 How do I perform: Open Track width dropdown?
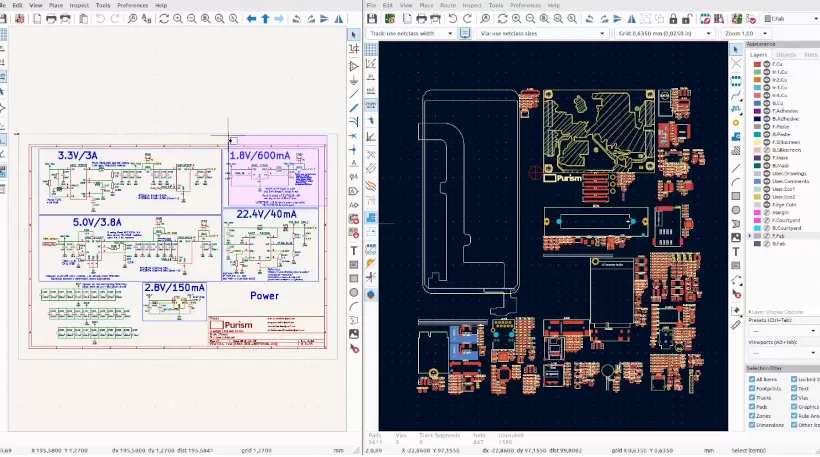pyautogui.click(x=411, y=33)
